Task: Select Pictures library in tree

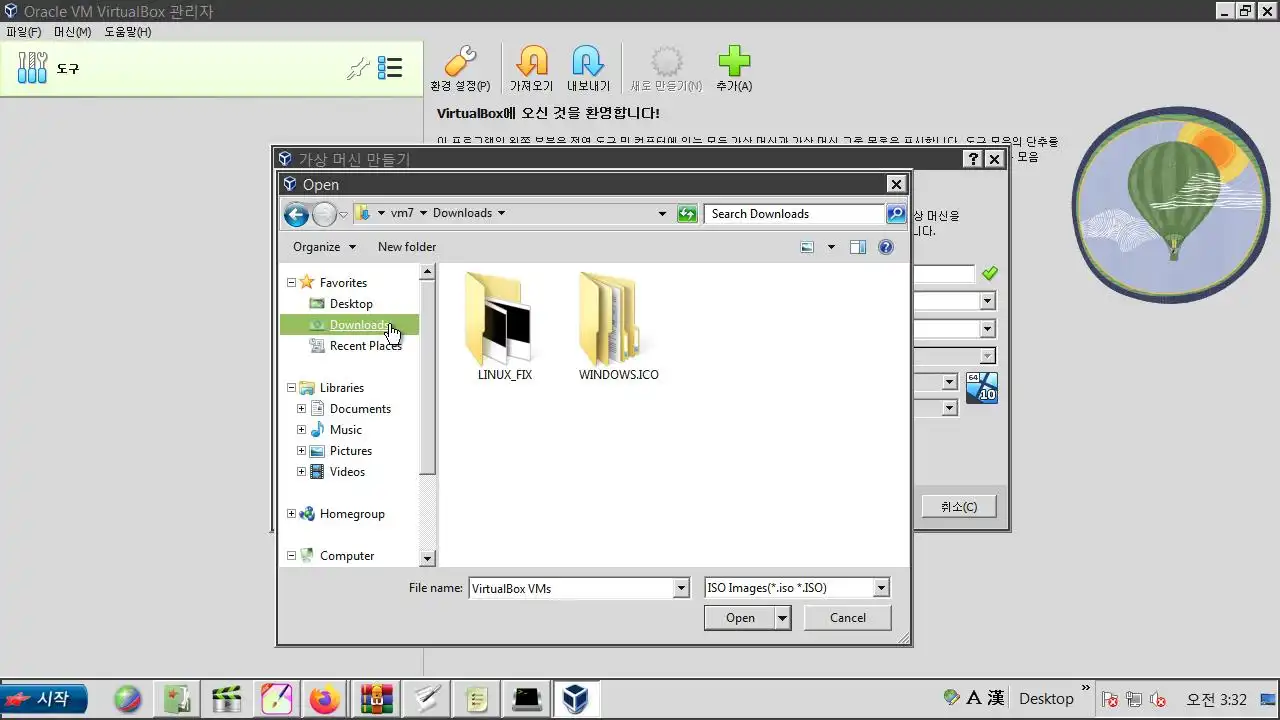Action: point(351,451)
